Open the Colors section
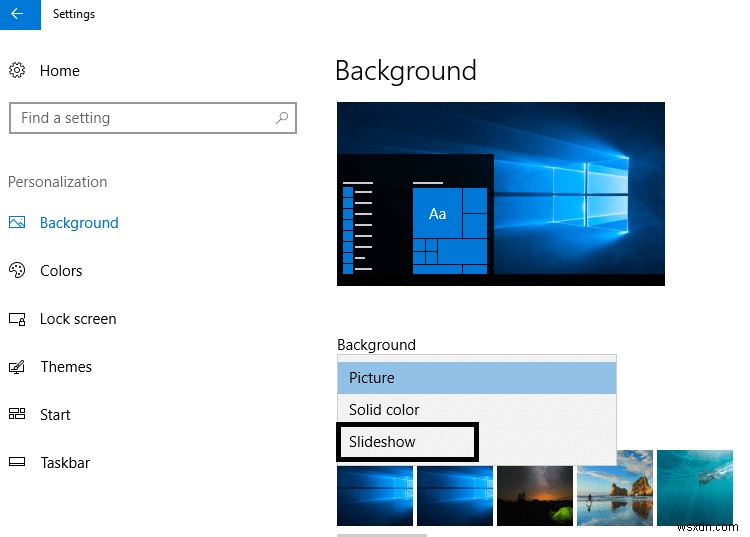The width and height of the screenshot is (750, 537). [61, 271]
